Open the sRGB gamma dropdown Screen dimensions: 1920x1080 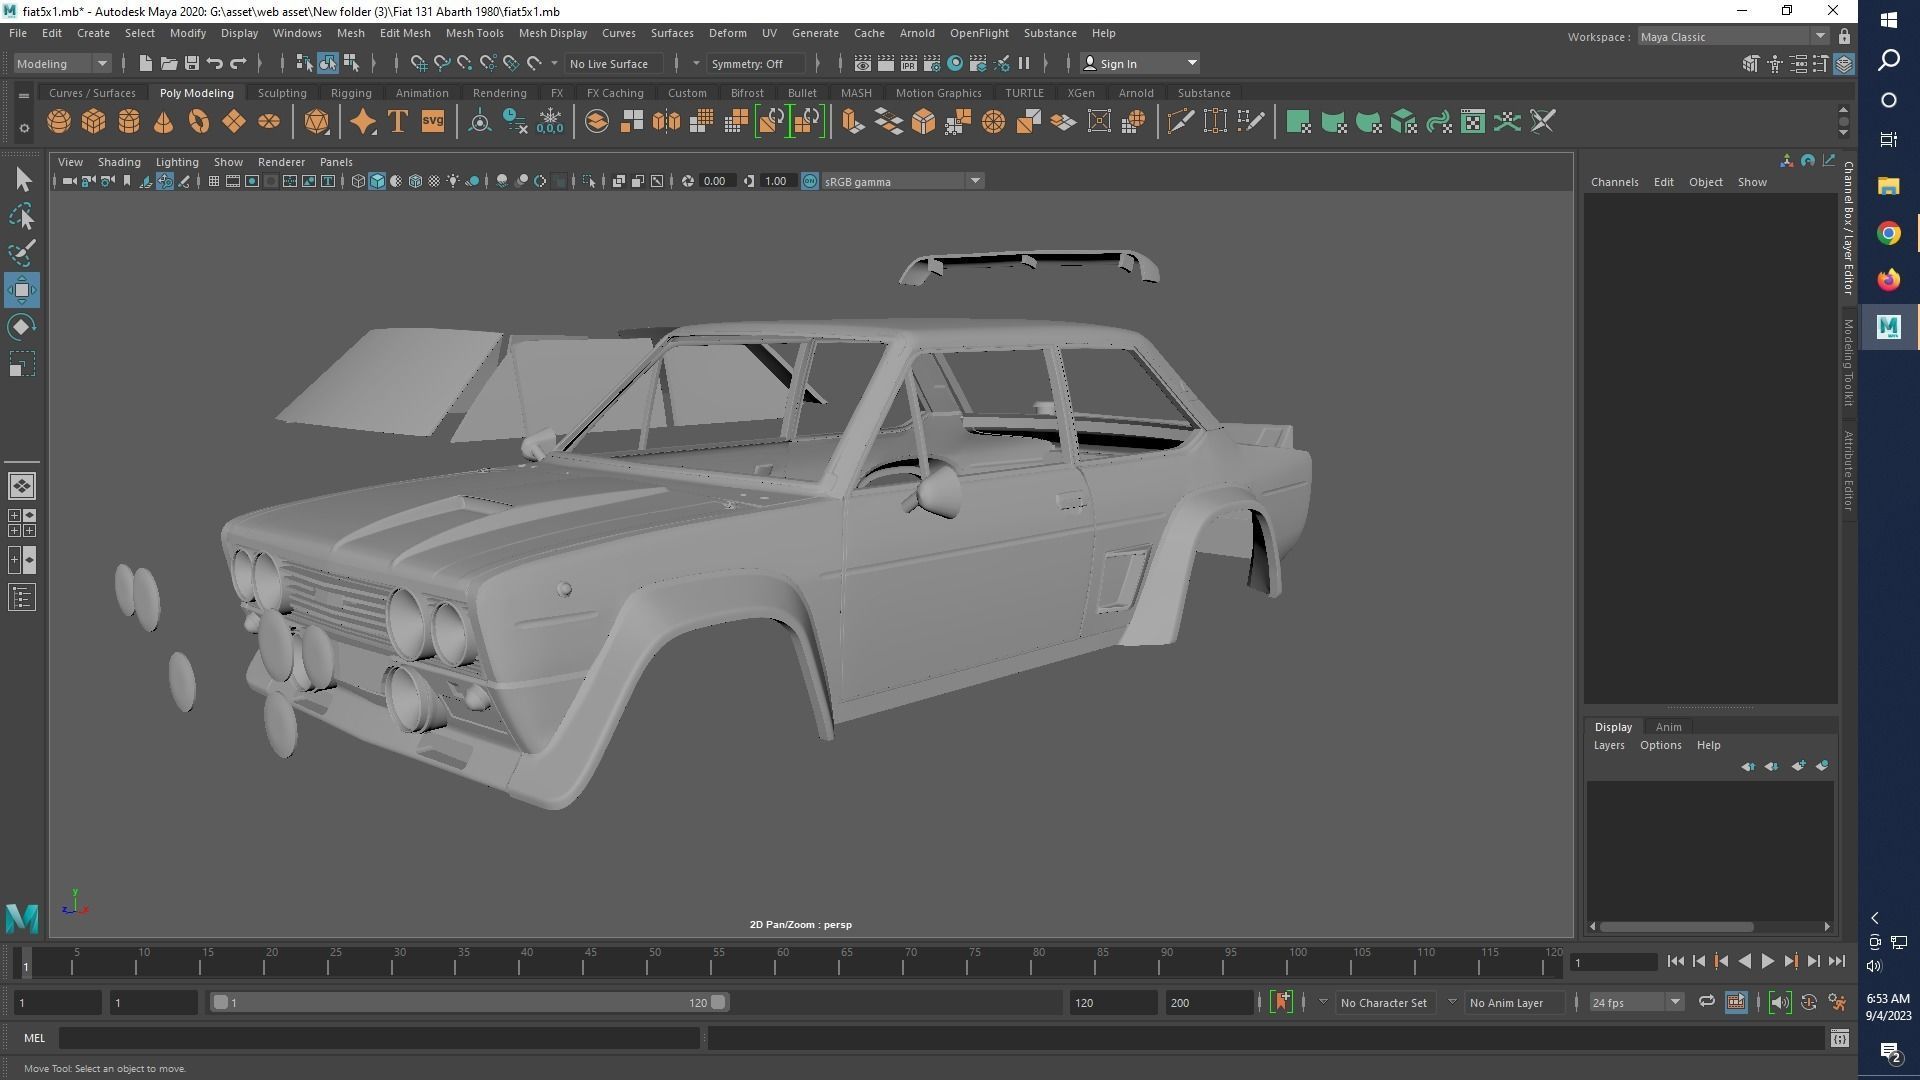(x=902, y=181)
